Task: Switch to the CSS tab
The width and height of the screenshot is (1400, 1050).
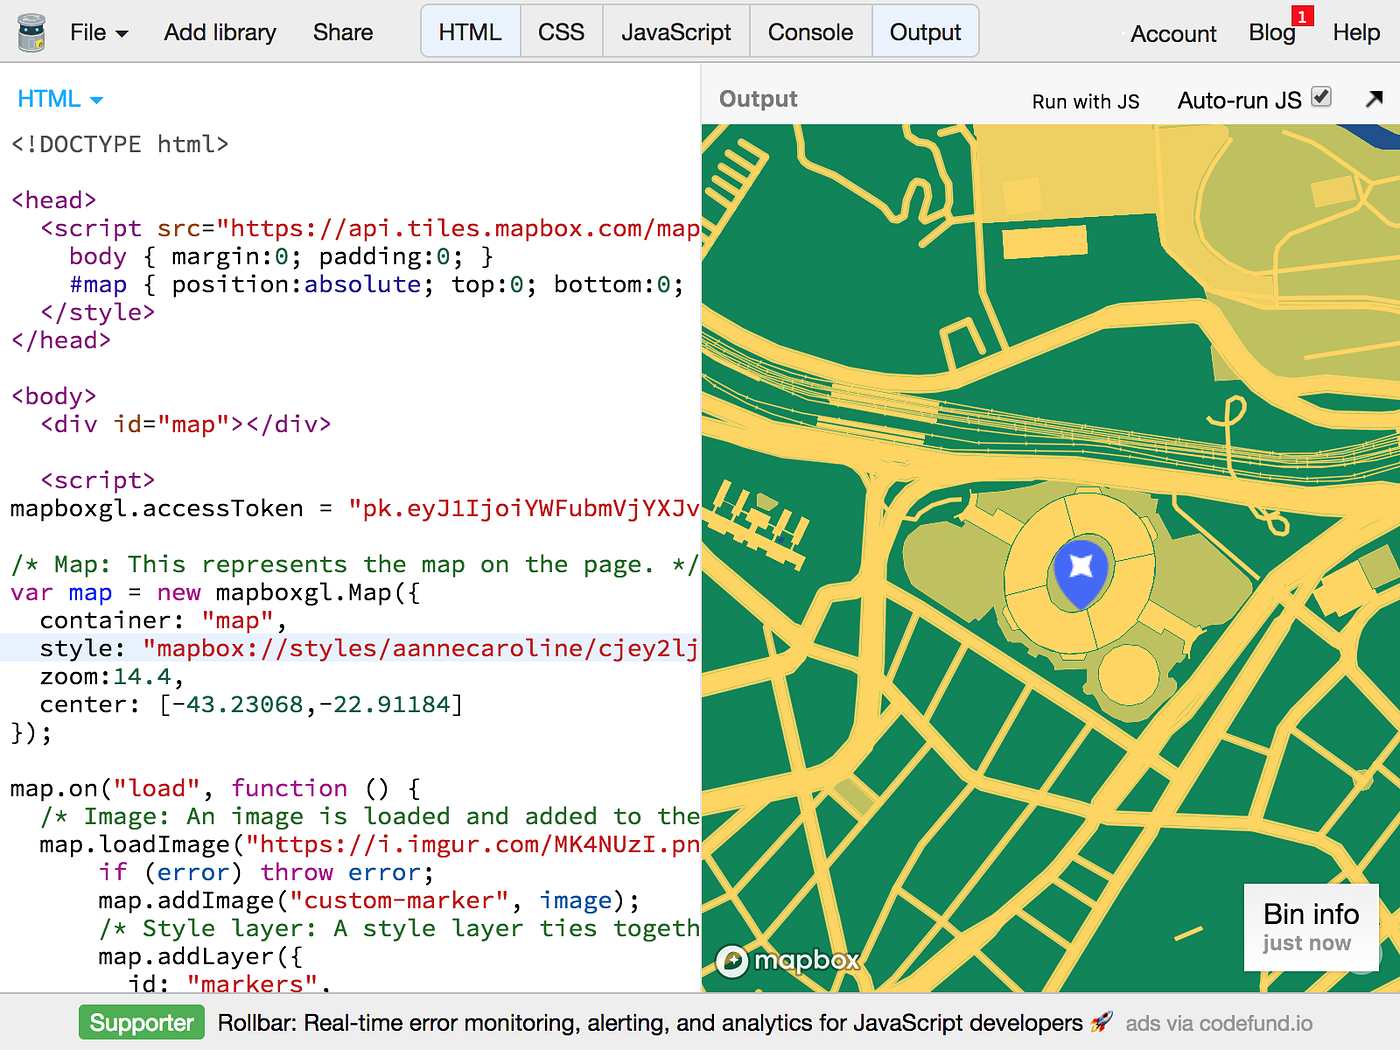Action: pos(561,31)
